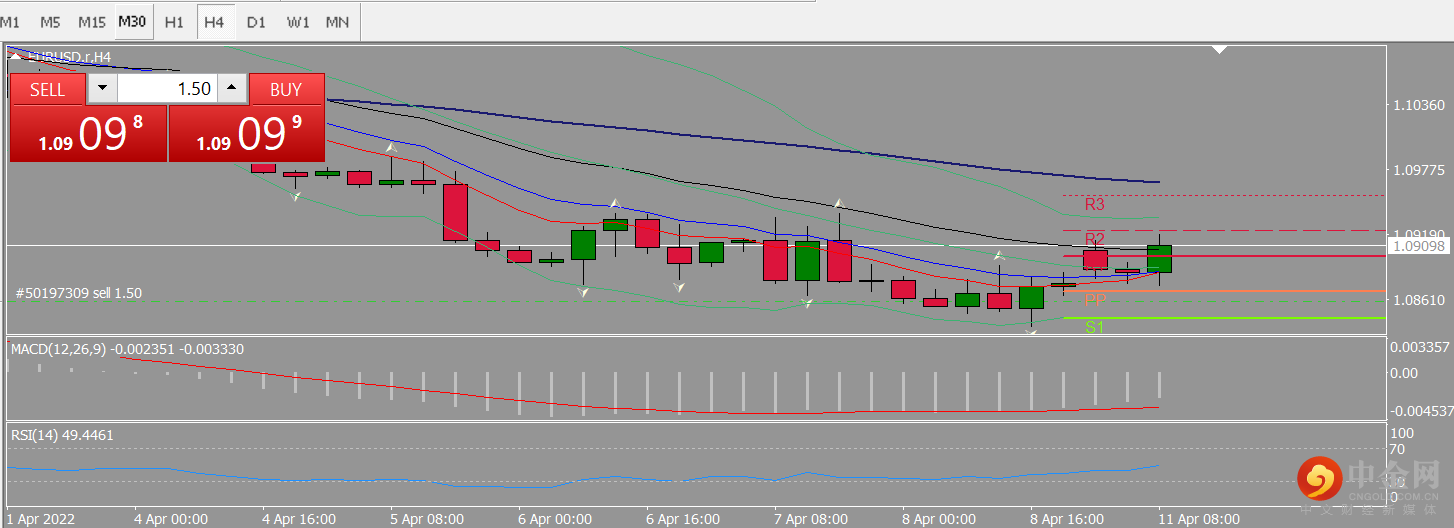Click the R3 pivot level label
1454x528 pixels.
[x=1094, y=204]
